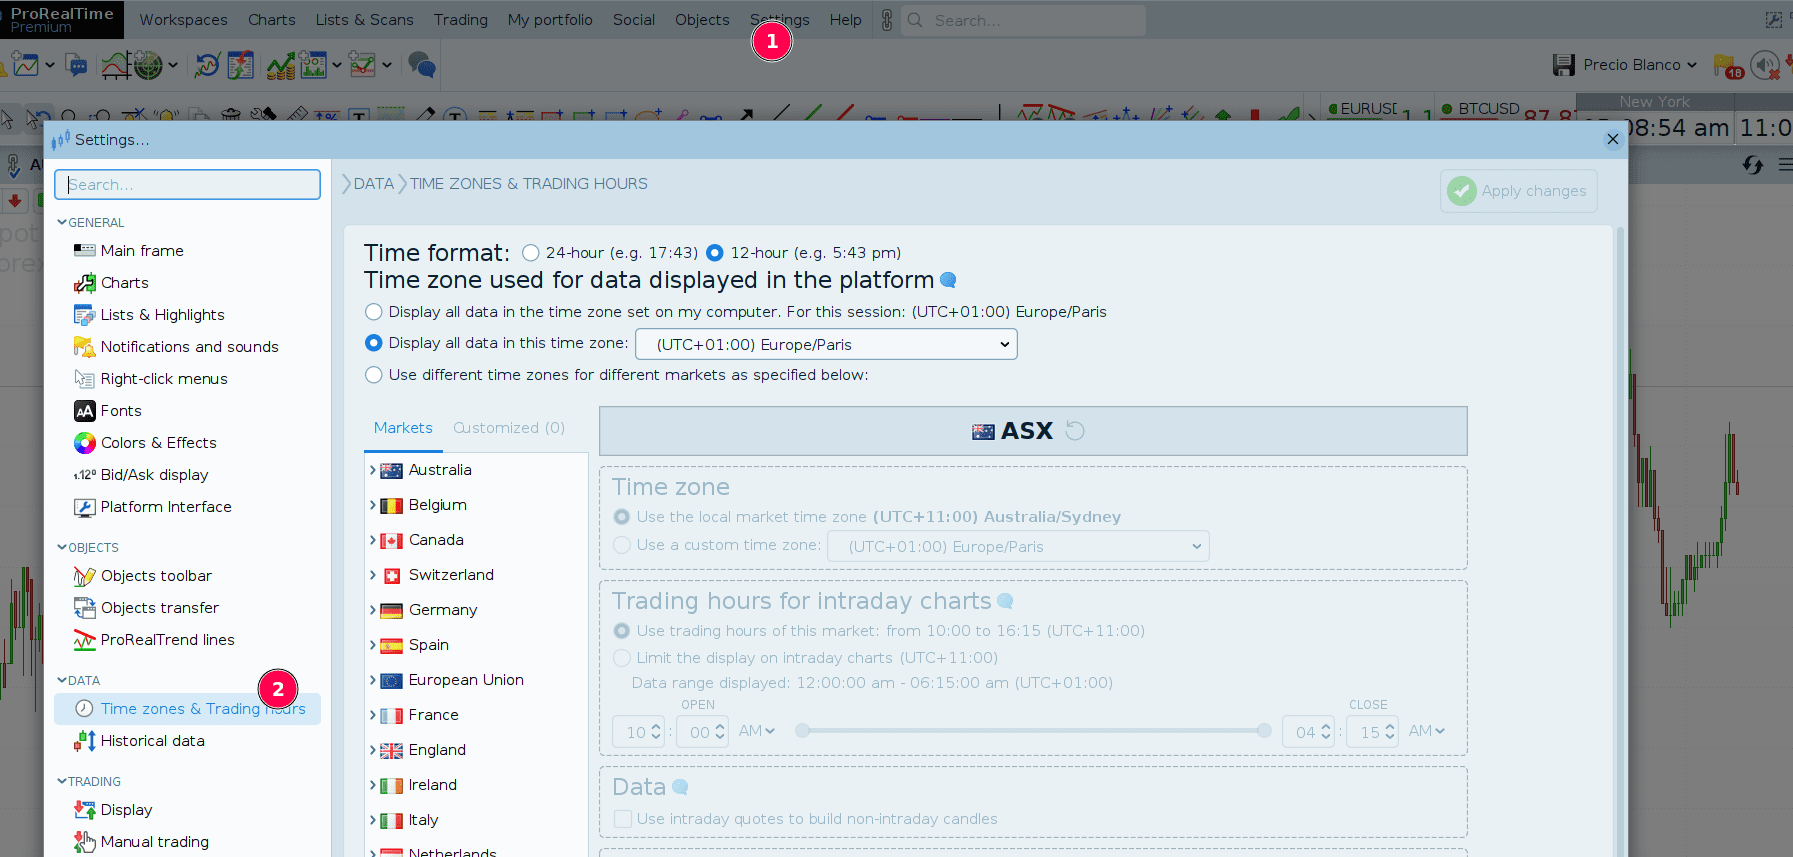Toggle the muted speaker sound icon

tap(1766, 65)
